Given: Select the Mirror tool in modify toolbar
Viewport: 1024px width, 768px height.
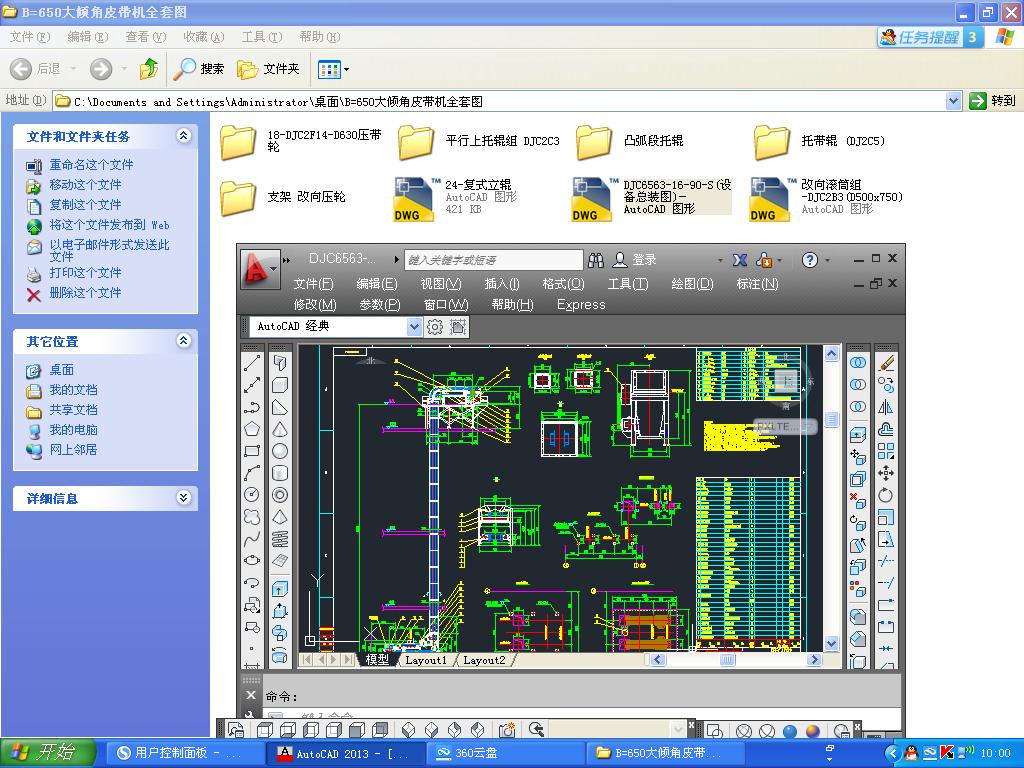Looking at the screenshot, I should [885, 407].
